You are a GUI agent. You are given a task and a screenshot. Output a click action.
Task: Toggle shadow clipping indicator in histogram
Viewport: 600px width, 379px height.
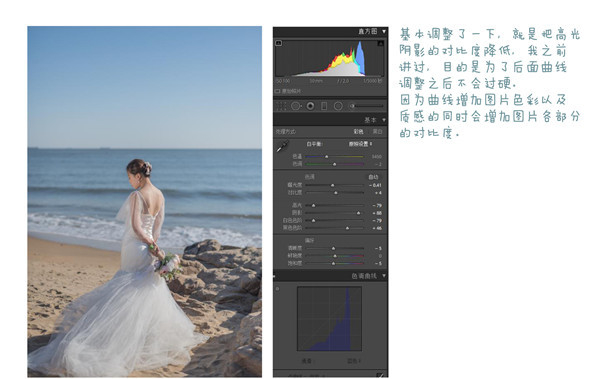[x=279, y=43]
